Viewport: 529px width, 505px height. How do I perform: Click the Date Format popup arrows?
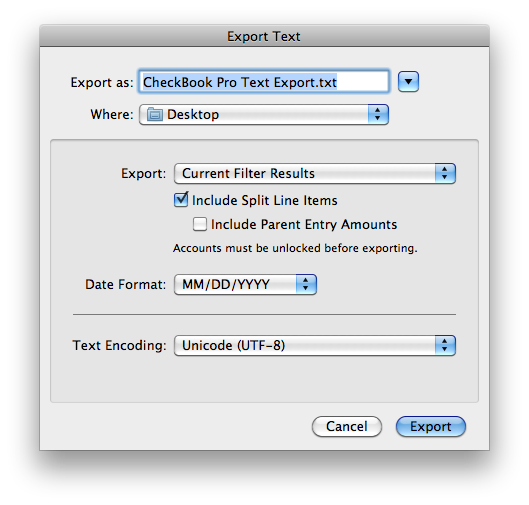point(306,284)
